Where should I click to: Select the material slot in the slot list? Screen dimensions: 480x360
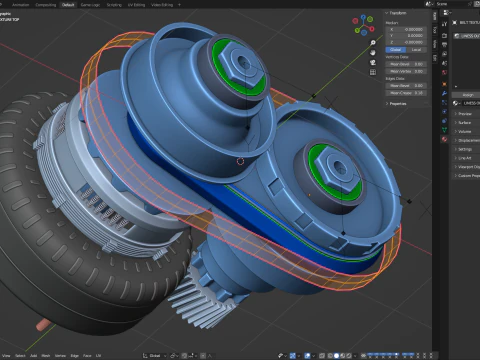click(467, 36)
